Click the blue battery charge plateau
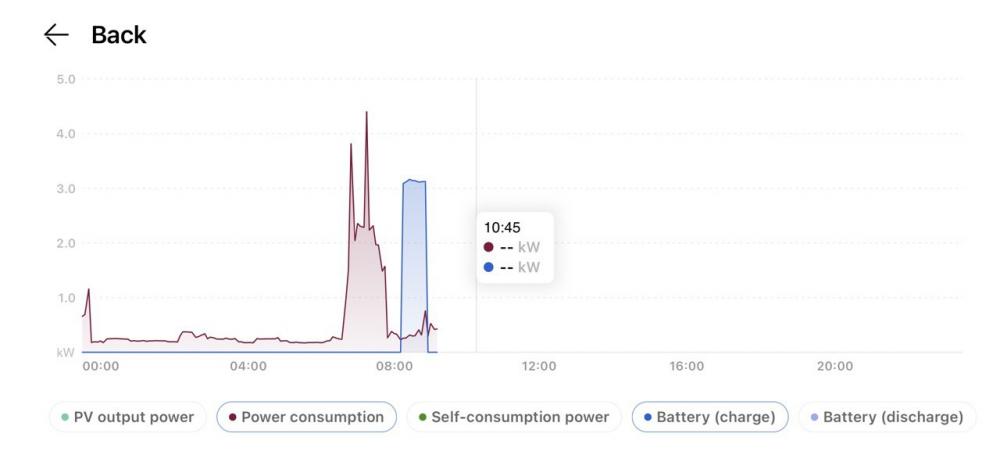 pyautogui.click(x=415, y=182)
